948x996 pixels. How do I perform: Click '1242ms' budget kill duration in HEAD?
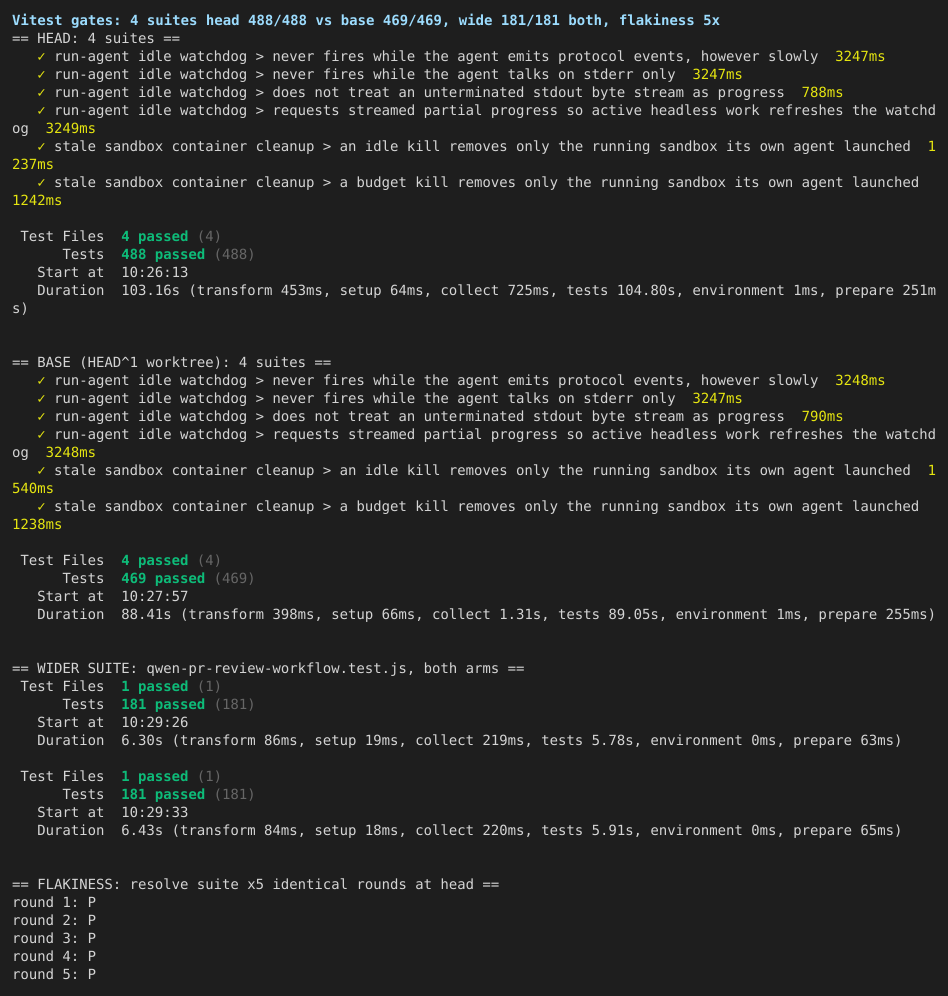click(x=37, y=201)
